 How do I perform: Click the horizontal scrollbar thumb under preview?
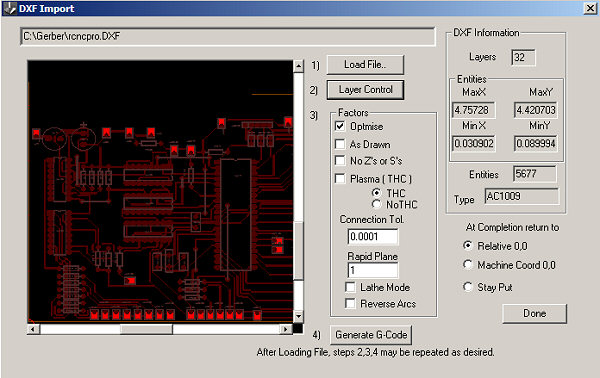[147, 329]
